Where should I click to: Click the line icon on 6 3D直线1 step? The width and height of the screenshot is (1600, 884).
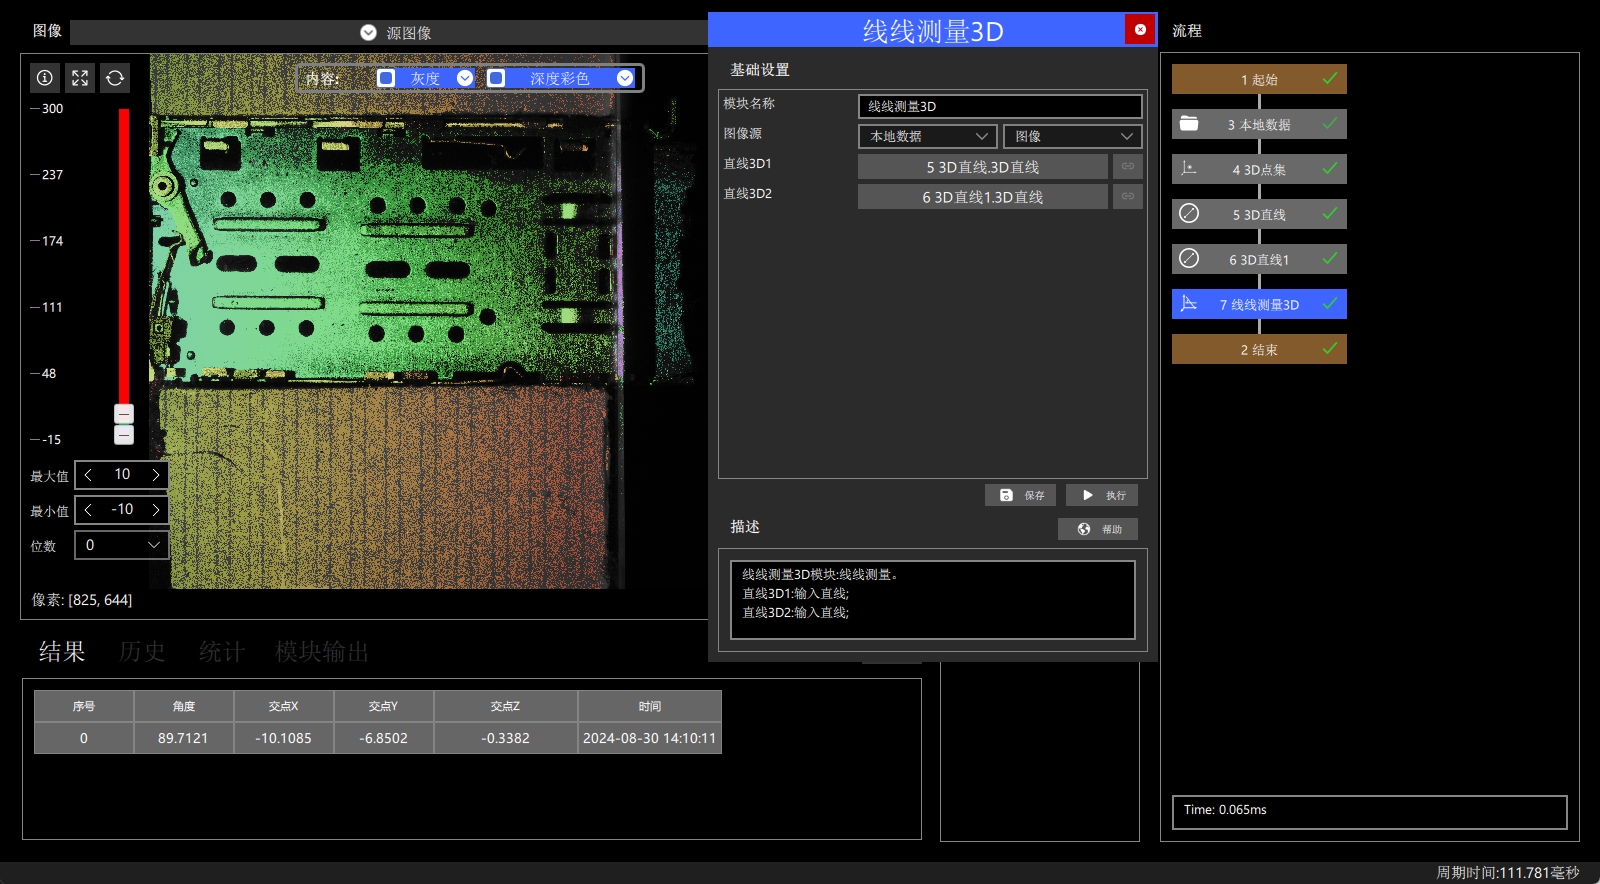tap(1189, 258)
